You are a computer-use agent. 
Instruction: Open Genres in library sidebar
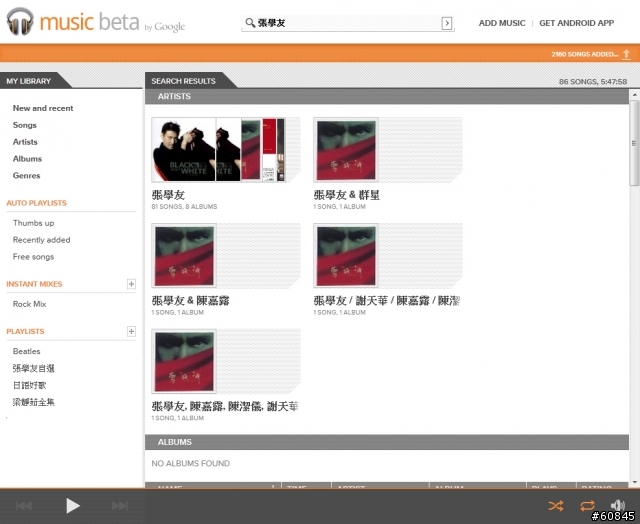coord(27,175)
